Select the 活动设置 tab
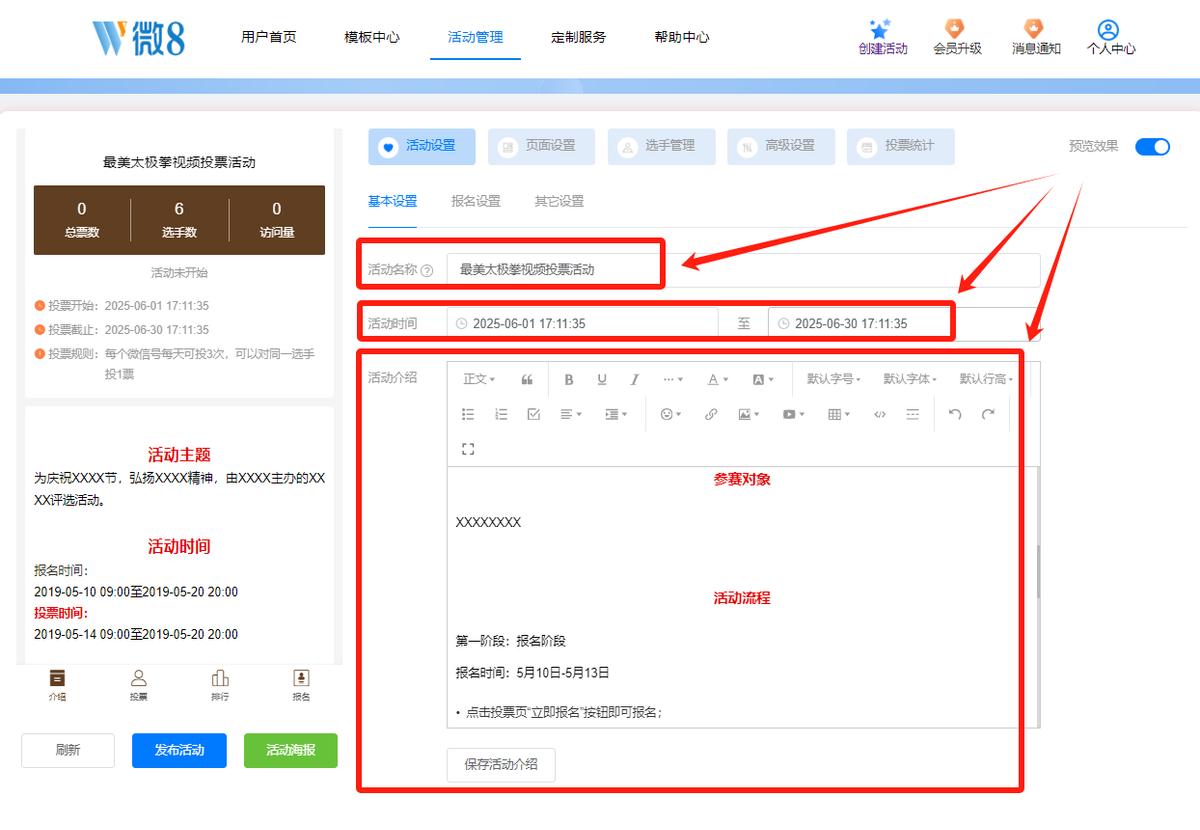Image resolution: width=1200 pixels, height=830 pixels. [422, 146]
